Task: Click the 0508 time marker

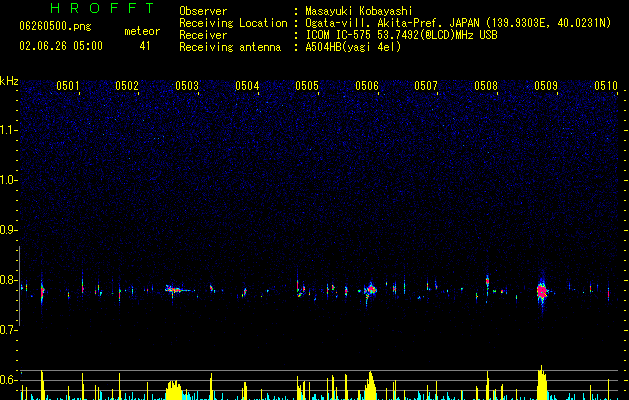Action: pyautogui.click(x=486, y=85)
